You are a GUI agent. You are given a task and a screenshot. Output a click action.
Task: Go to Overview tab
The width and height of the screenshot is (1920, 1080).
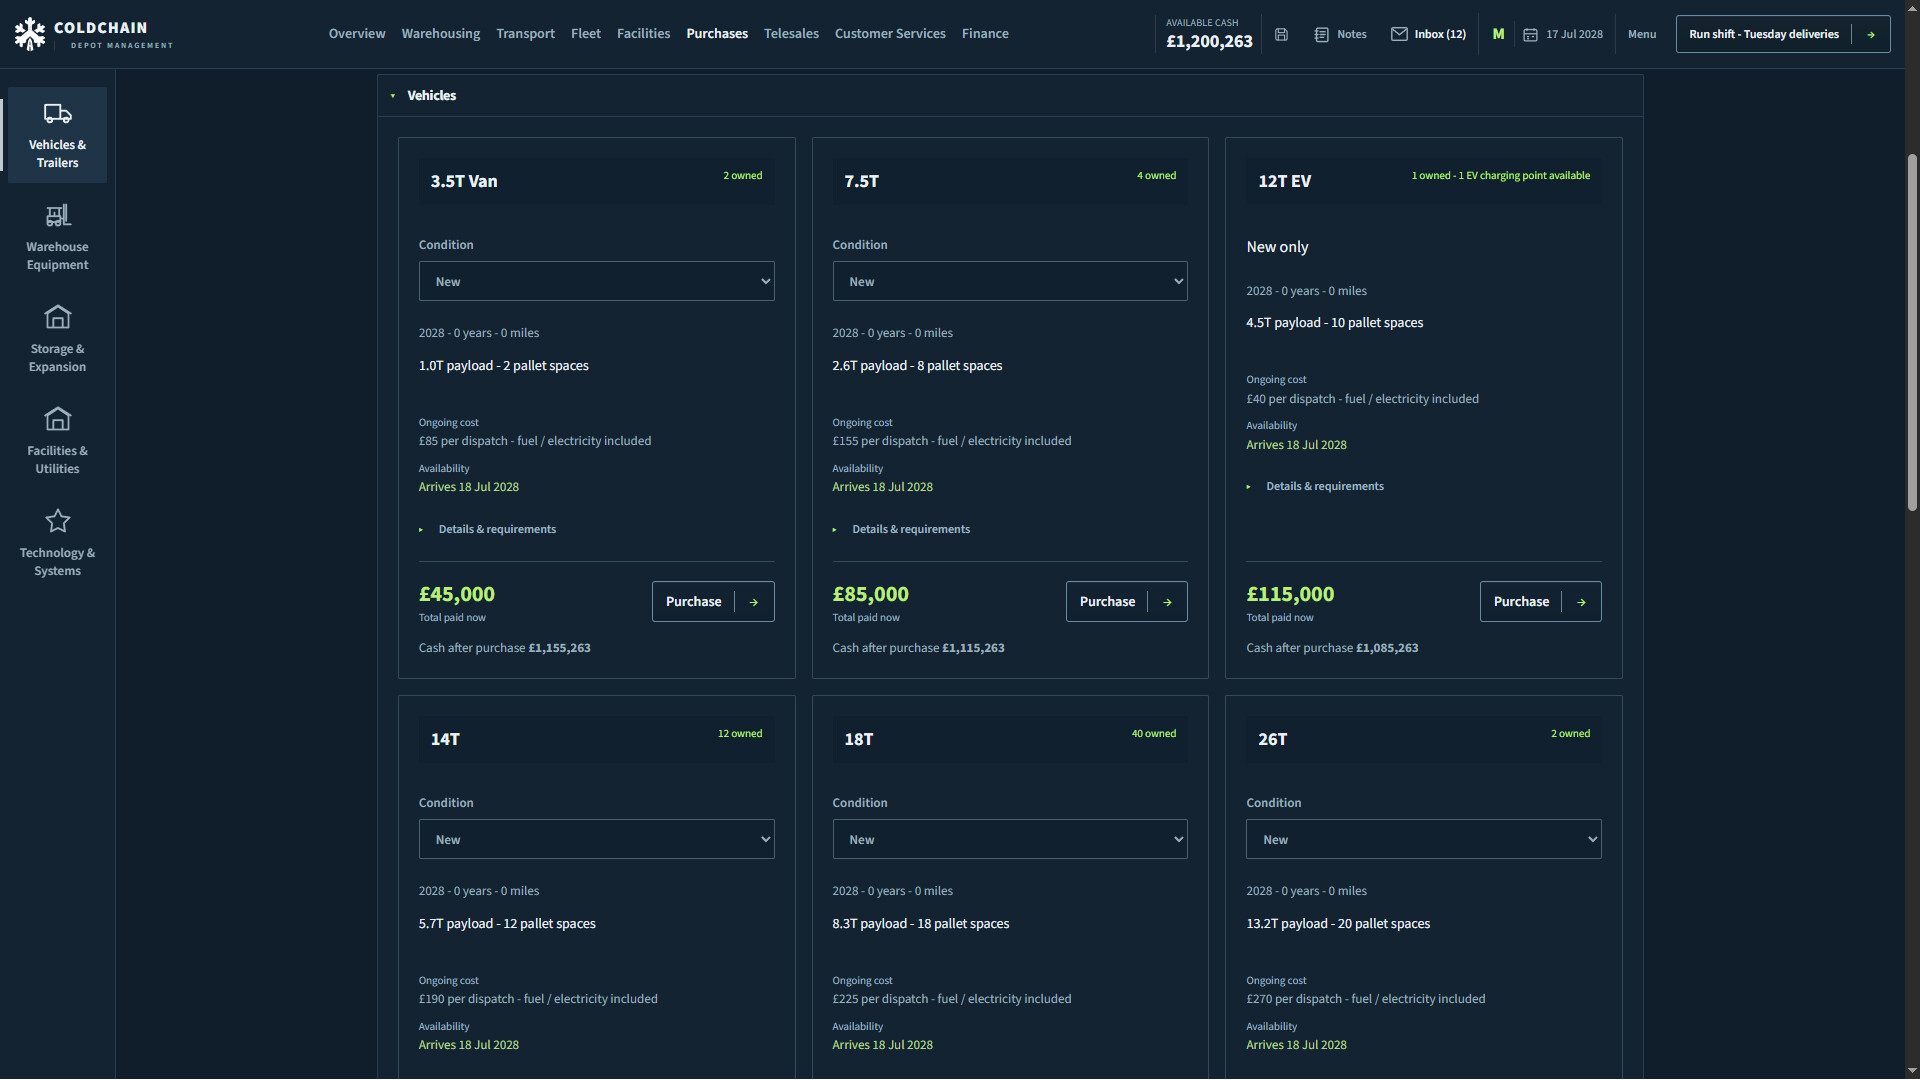(357, 33)
